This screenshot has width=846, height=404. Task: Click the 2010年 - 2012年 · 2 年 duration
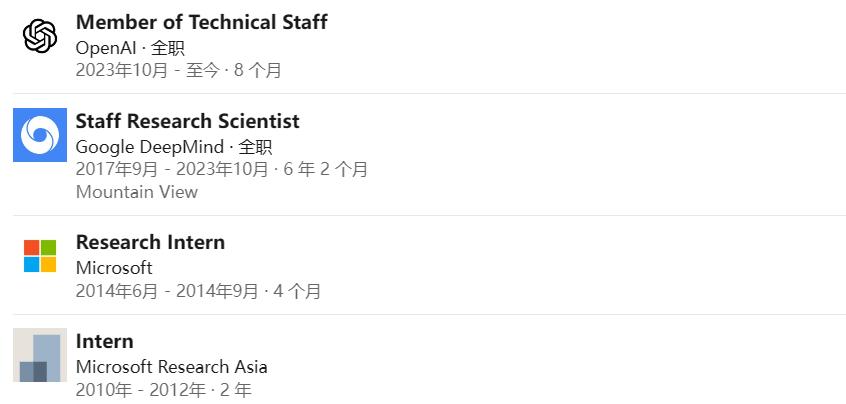tap(163, 389)
